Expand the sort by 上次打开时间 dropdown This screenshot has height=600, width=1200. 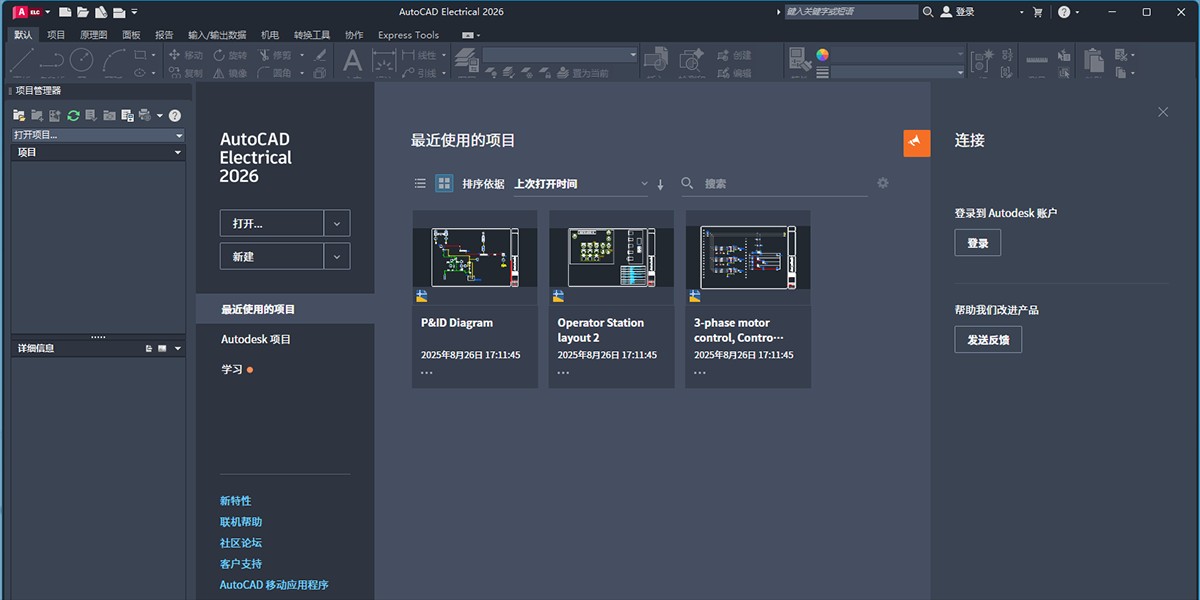tap(645, 183)
